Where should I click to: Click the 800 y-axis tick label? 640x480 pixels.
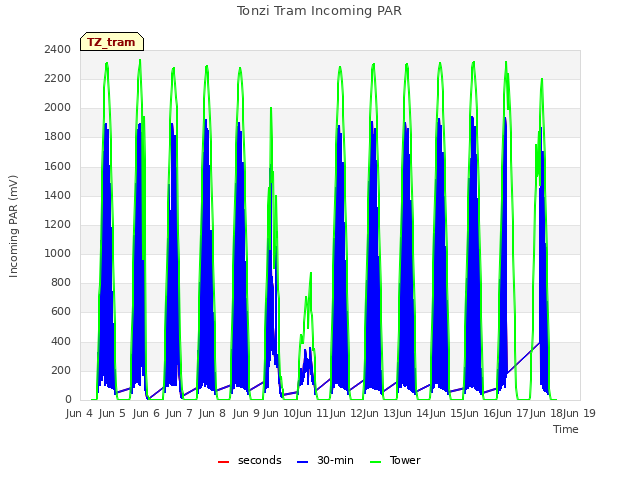click(61, 283)
